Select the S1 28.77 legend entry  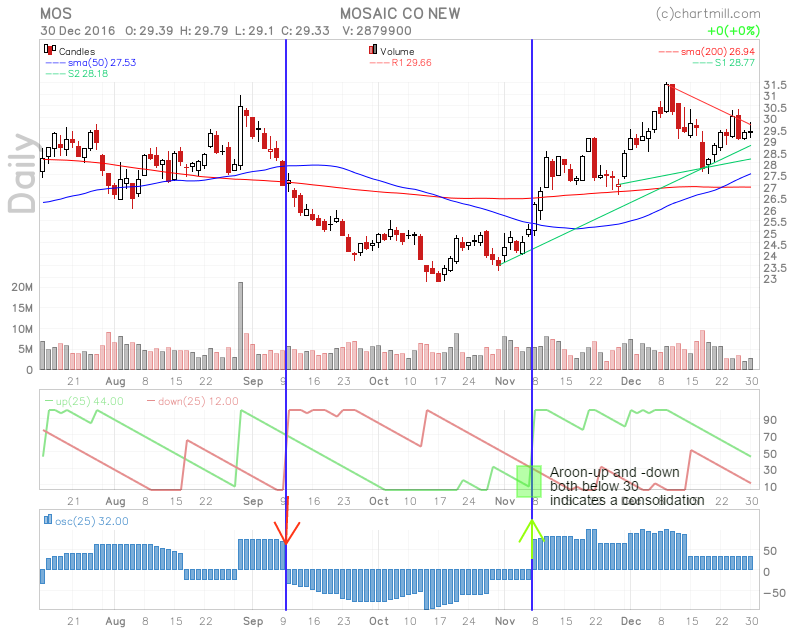[x=723, y=63]
